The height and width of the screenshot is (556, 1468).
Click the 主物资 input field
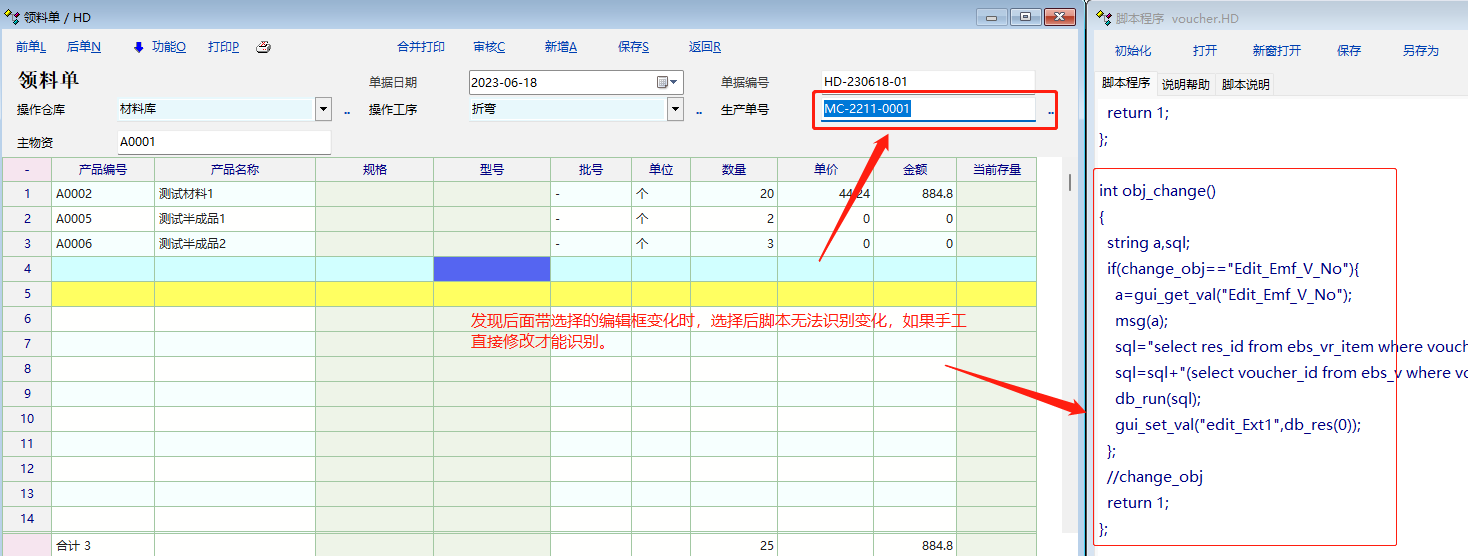coord(223,142)
